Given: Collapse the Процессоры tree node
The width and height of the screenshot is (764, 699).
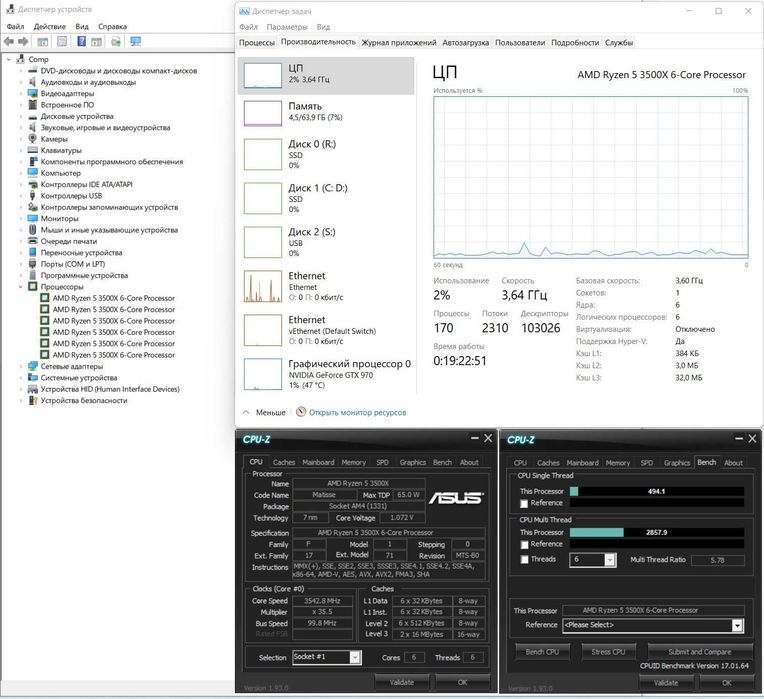Looking at the screenshot, I should 20,287.
